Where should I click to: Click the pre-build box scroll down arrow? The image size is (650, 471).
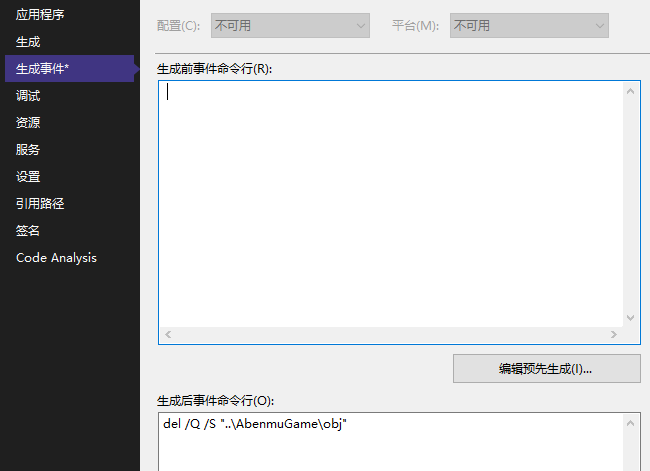tap(631, 318)
